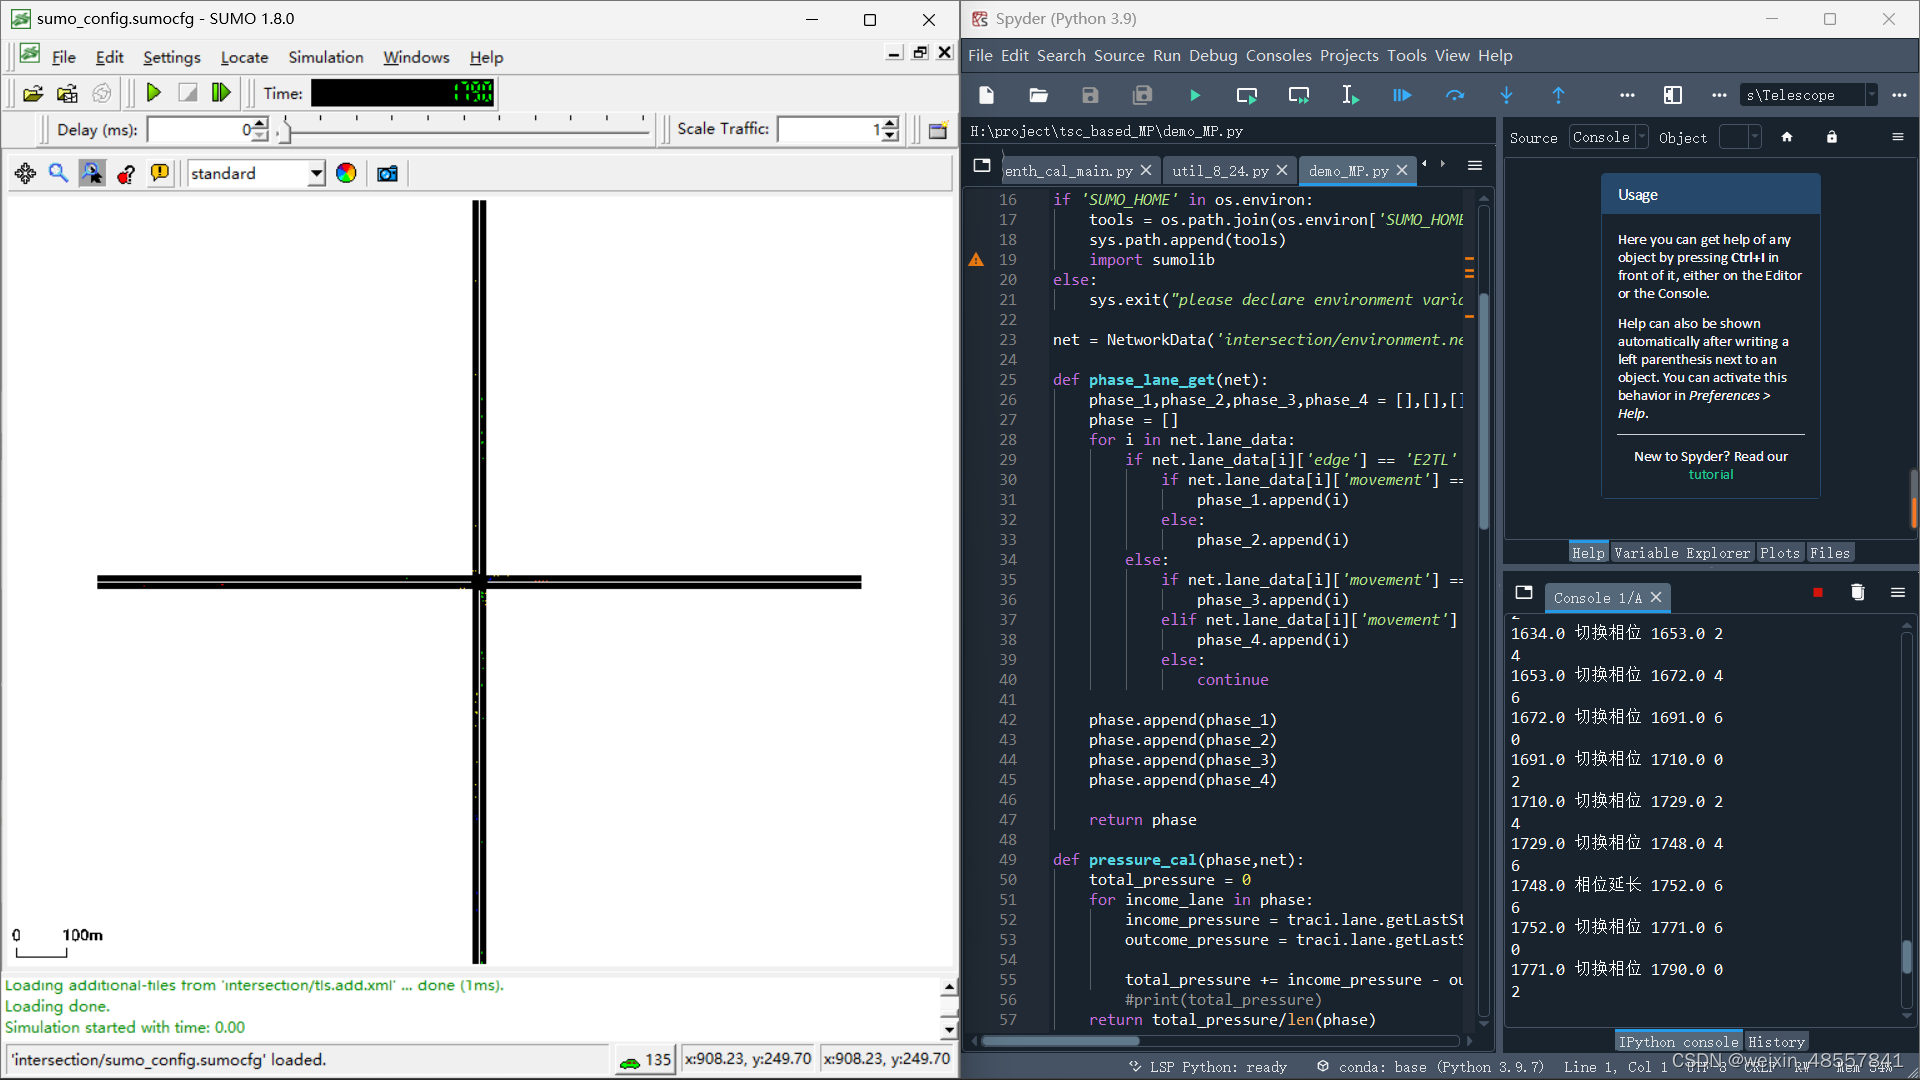Click Help pane home icon
This screenshot has width=1920, height=1080.
1787,137
